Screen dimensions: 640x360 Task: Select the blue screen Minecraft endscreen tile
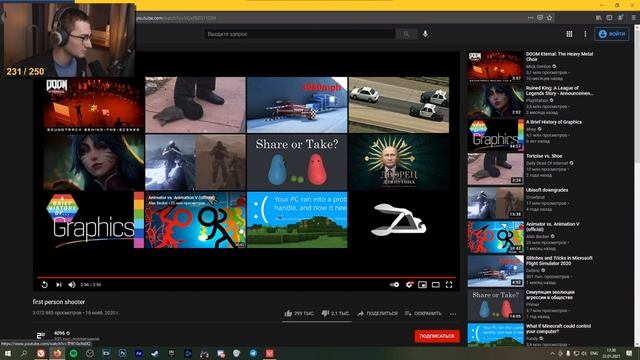297,220
